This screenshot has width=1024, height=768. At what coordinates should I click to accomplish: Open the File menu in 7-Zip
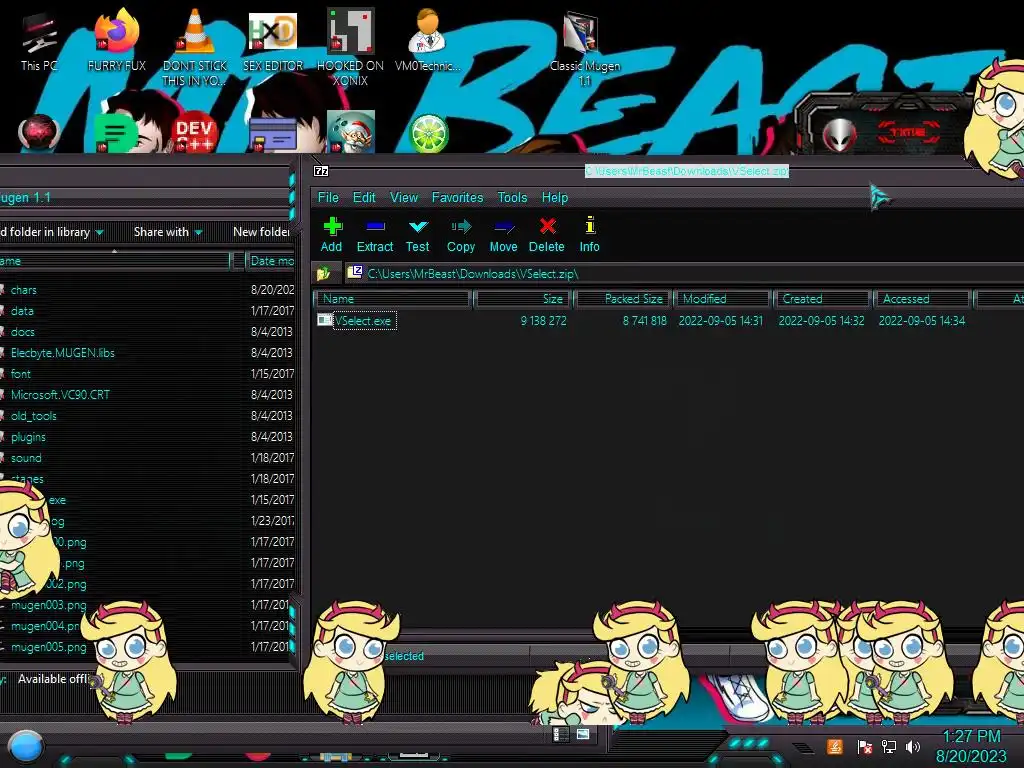(328, 197)
